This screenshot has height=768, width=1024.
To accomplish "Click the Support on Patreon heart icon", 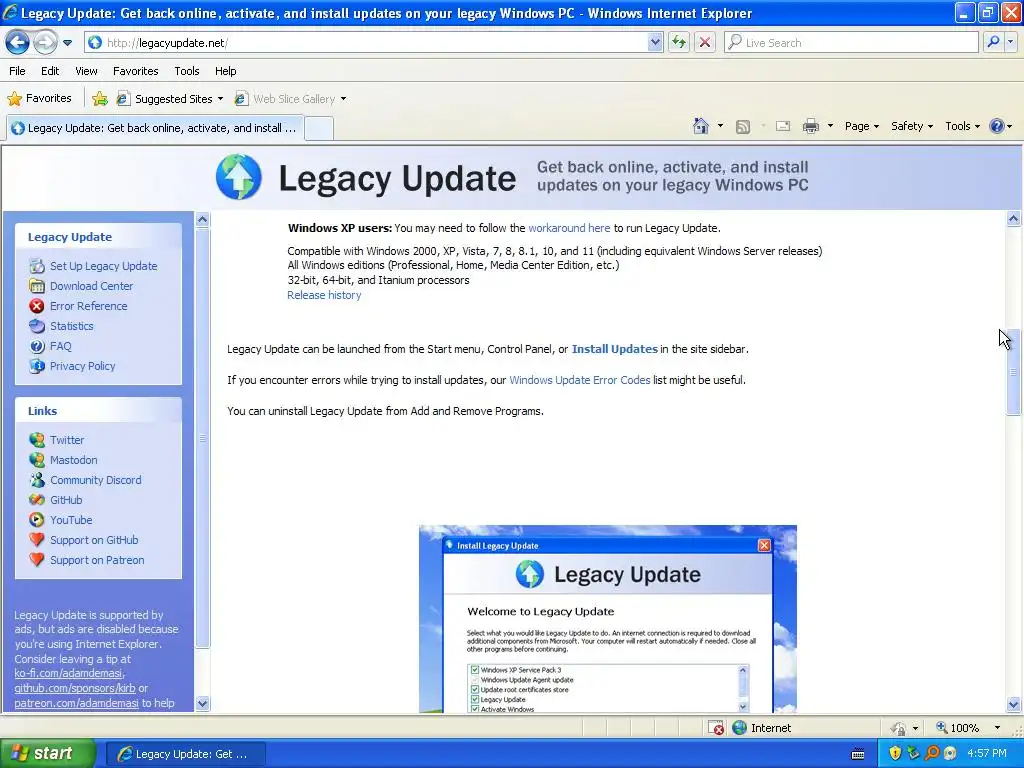I will pyautogui.click(x=37, y=560).
